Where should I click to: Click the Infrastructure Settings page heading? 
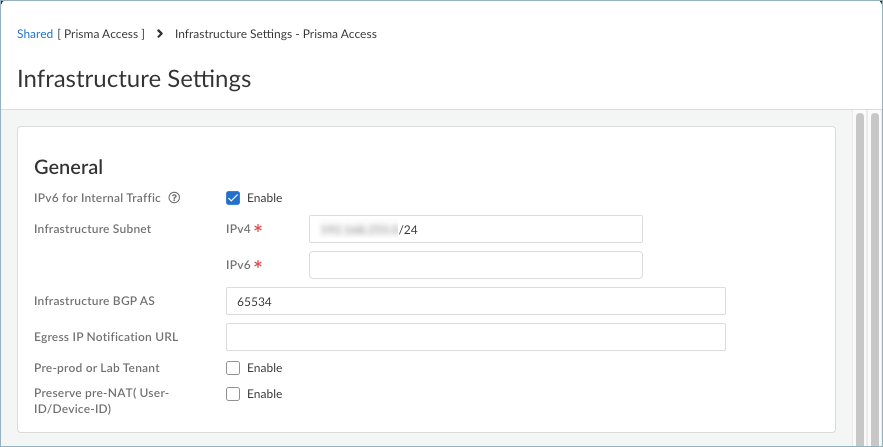134,78
